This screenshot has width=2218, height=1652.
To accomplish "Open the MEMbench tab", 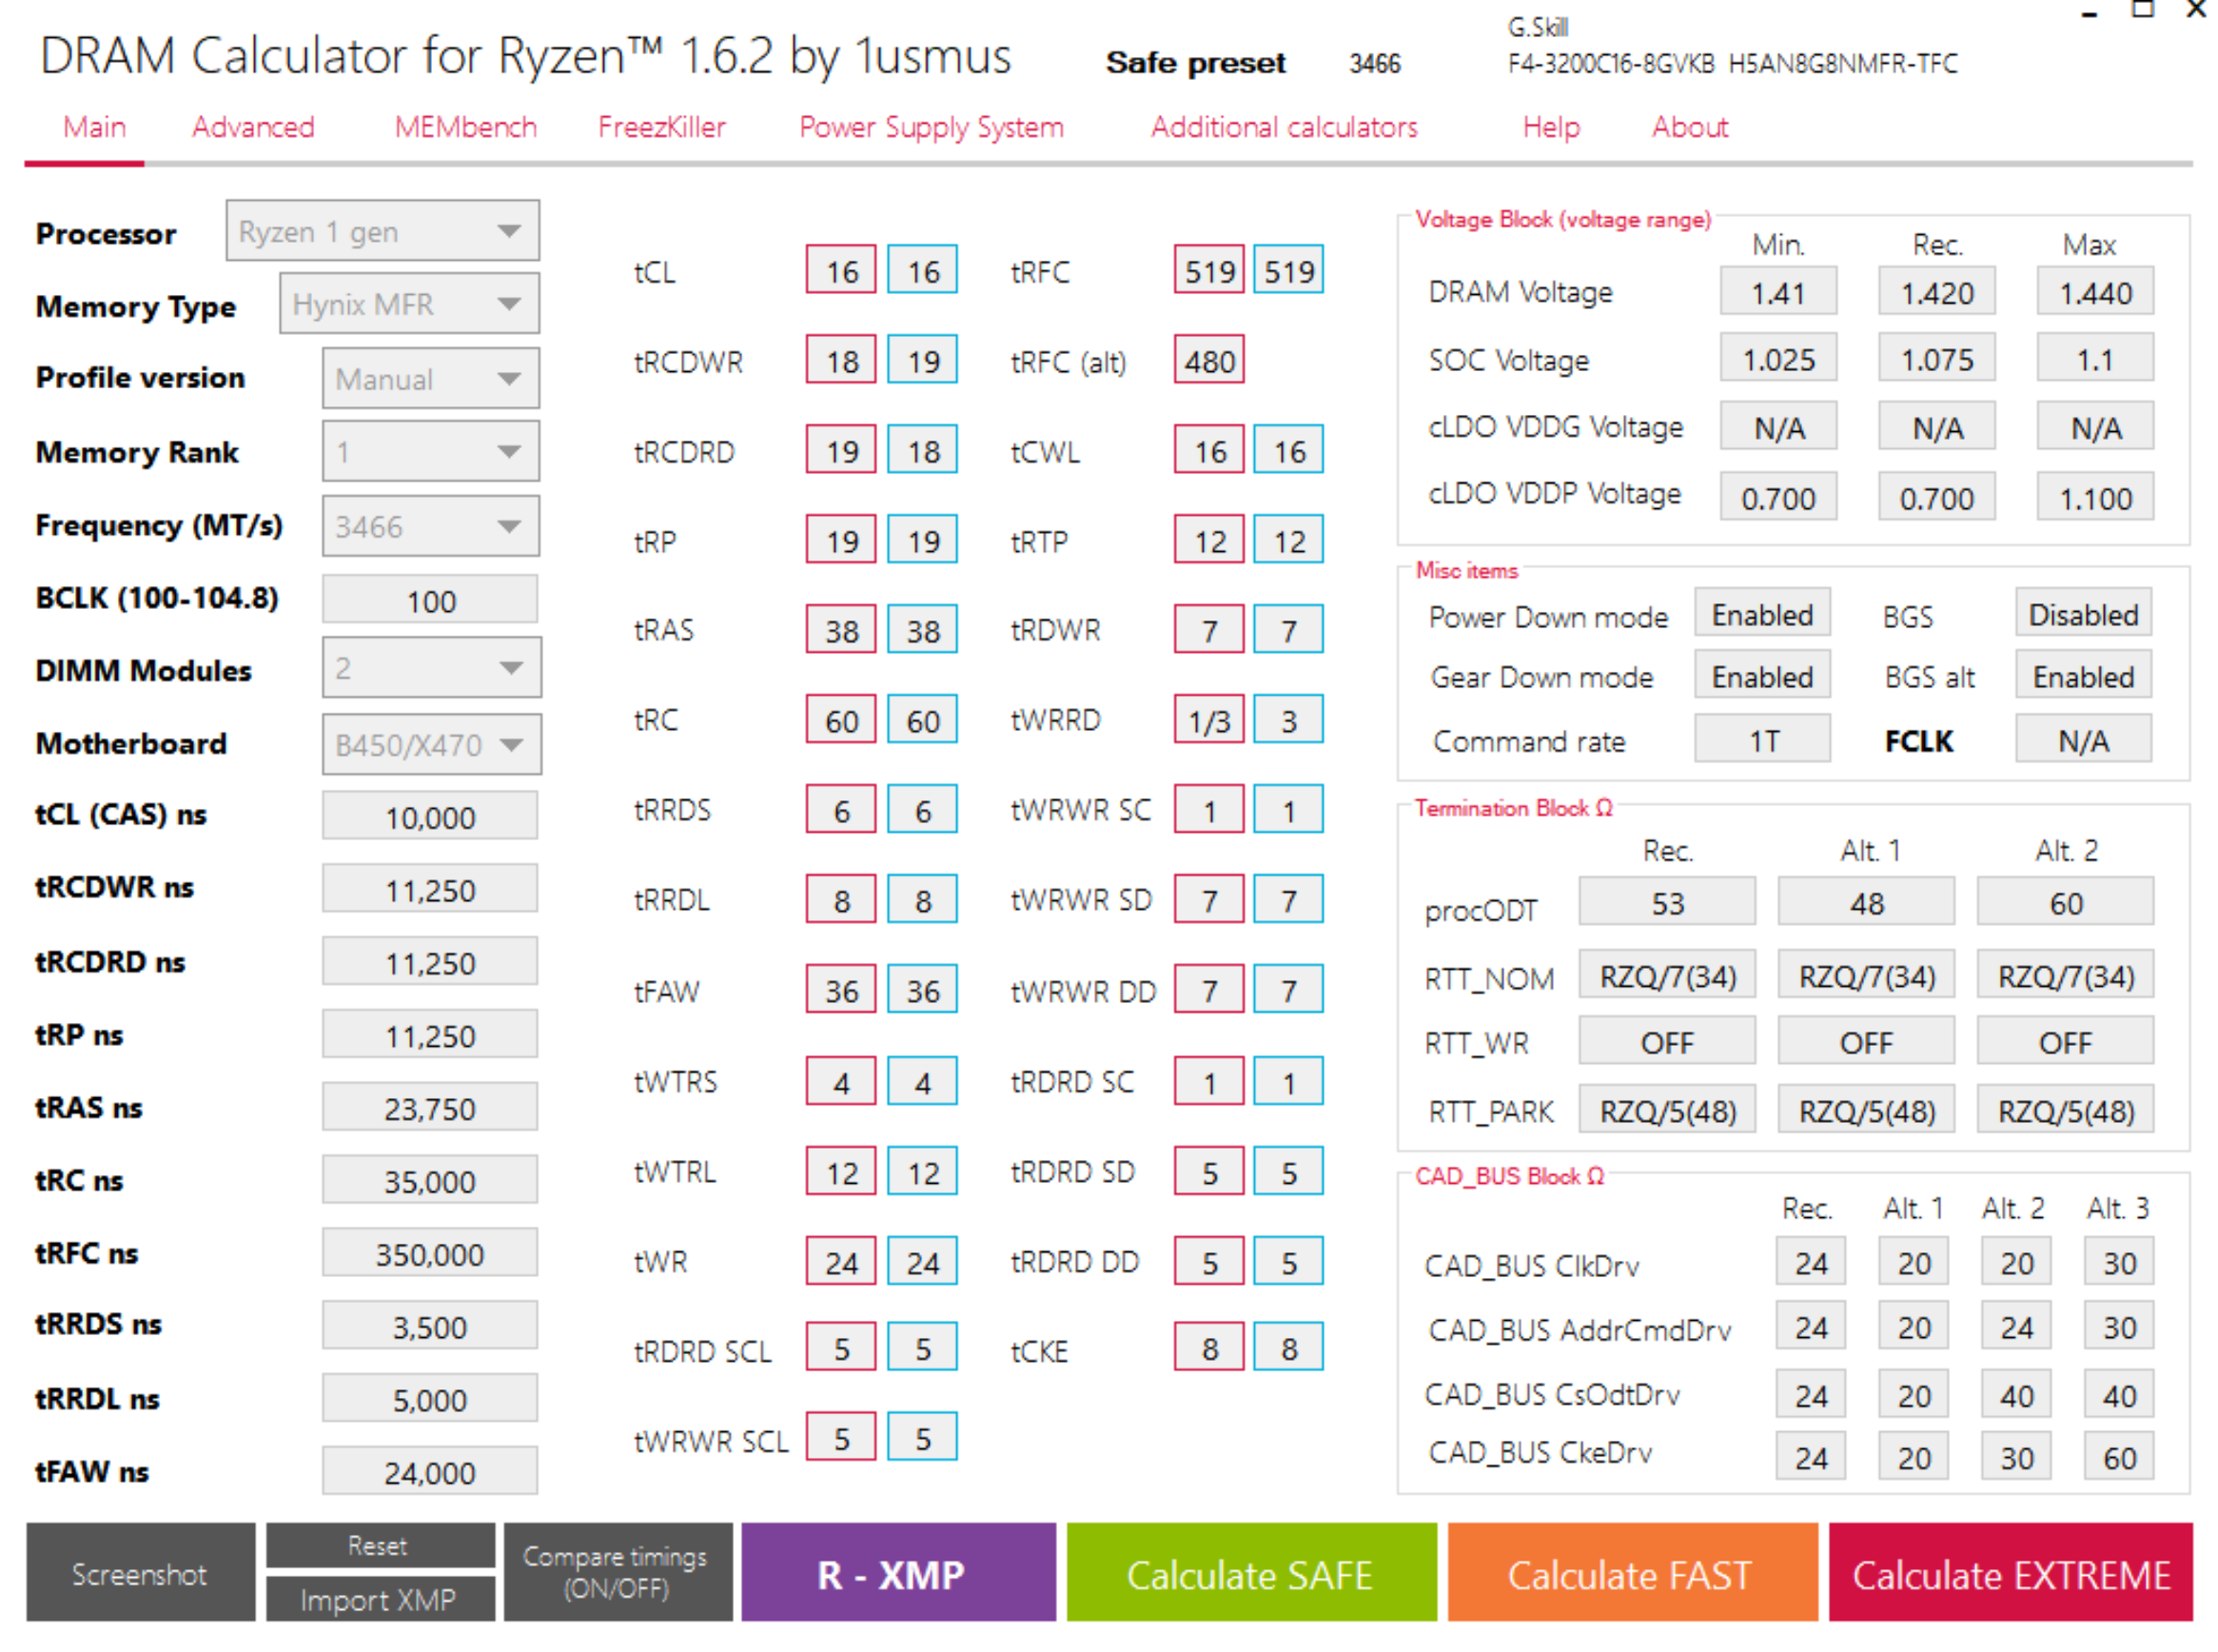I will point(465,127).
